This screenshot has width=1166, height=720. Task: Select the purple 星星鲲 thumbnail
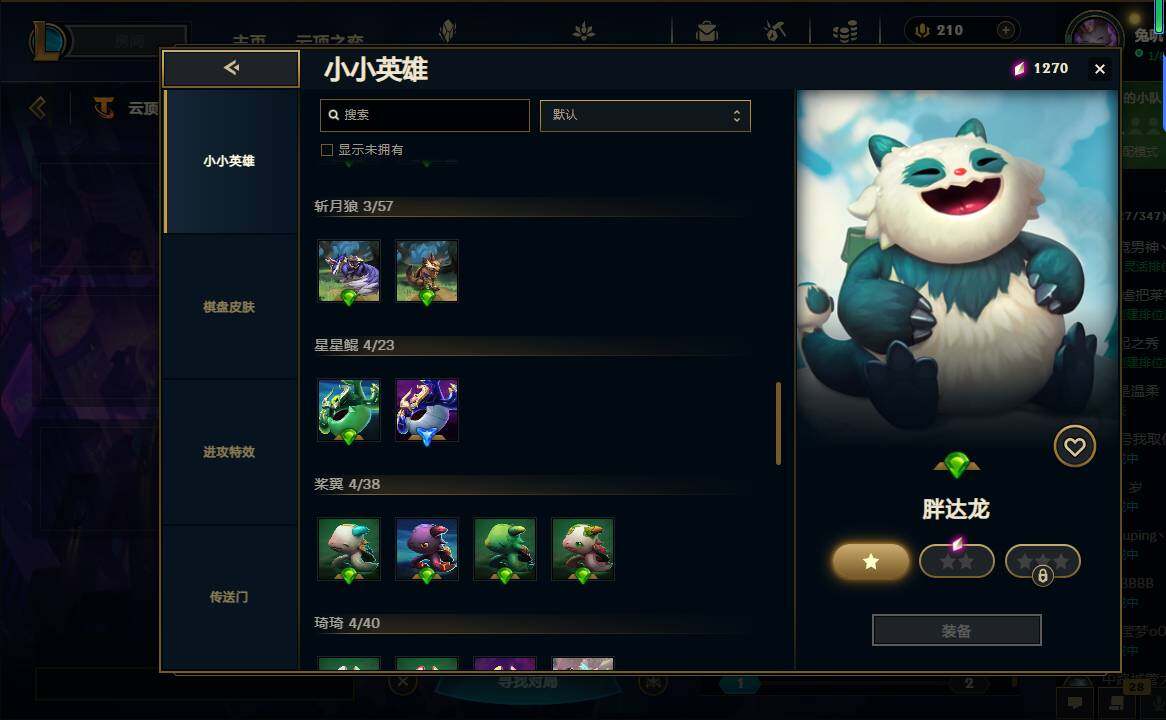[x=427, y=410]
